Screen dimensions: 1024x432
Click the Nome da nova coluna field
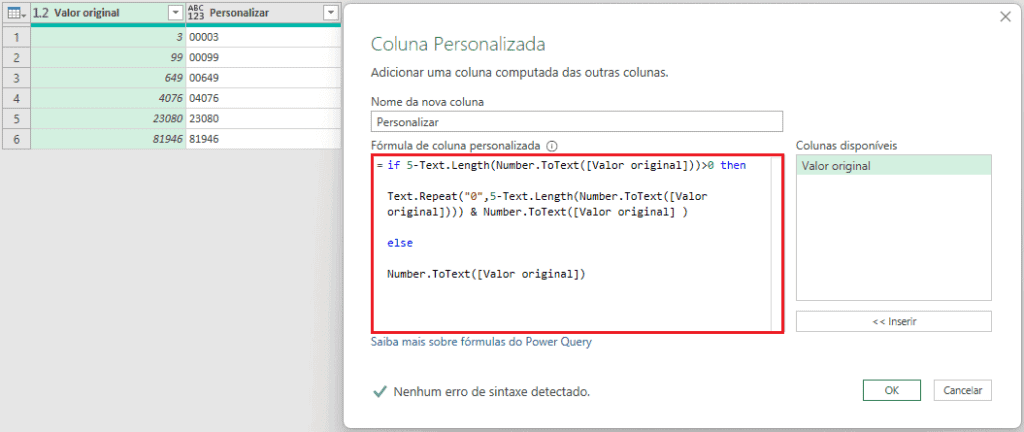pos(577,121)
